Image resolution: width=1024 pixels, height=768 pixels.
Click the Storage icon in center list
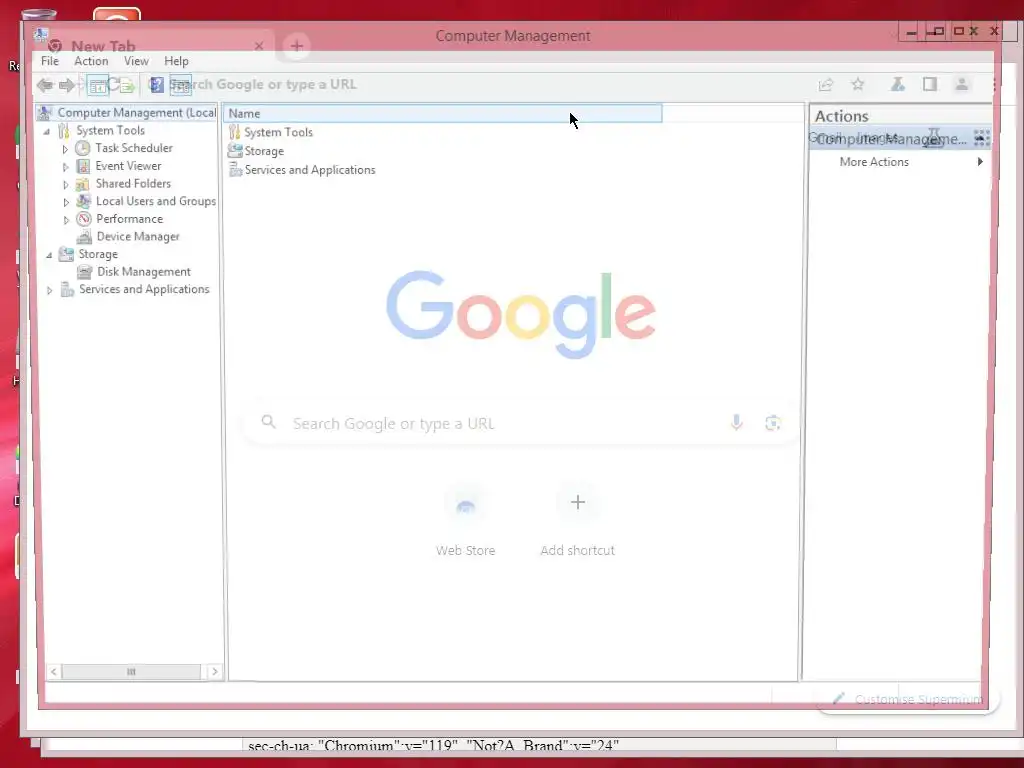[234, 151]
